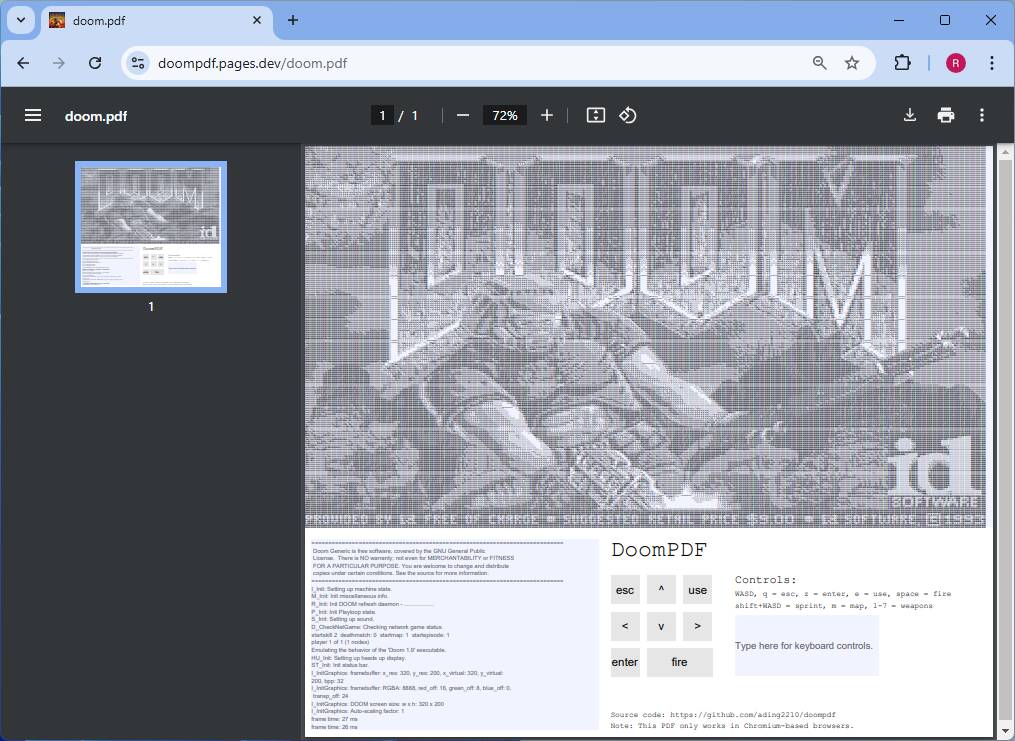Open a new tab
This screenshot has height=741, width=1015.
coord(293,20)
